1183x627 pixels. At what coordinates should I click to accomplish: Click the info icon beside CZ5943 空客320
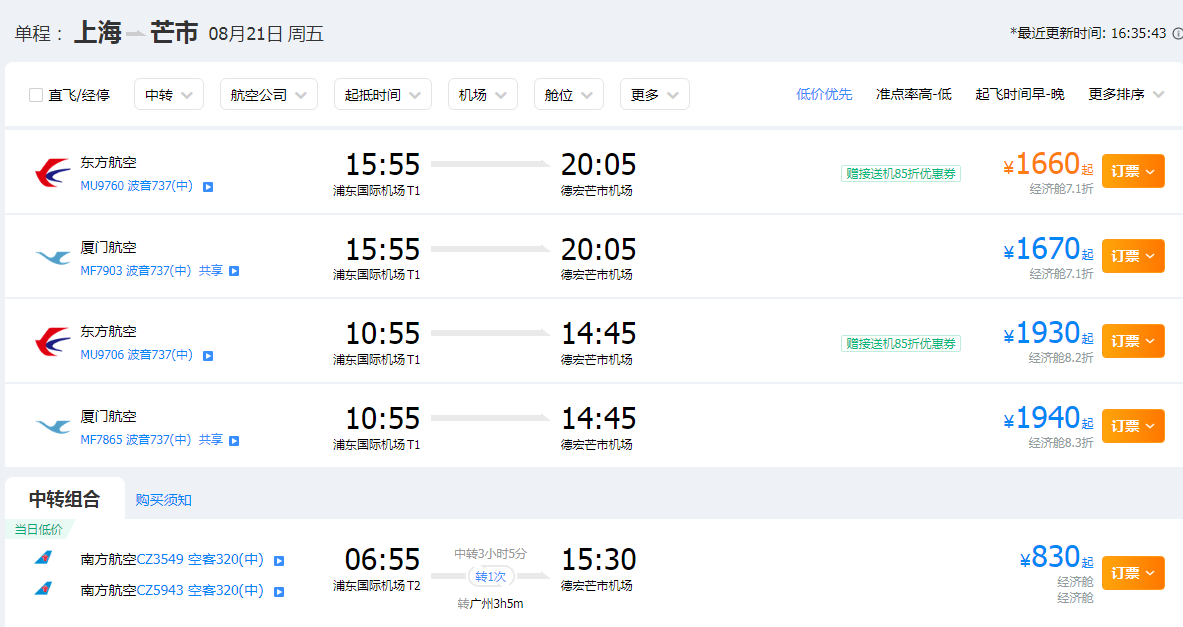coord(279,592)
